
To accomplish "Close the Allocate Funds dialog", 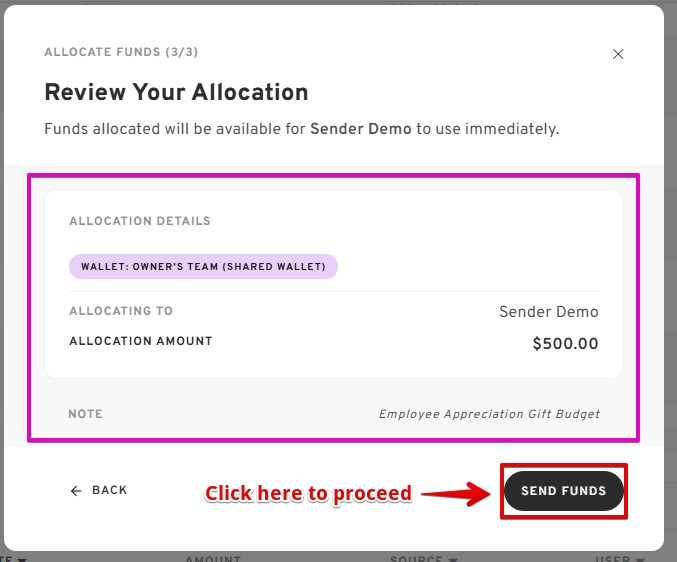I will tap(618, 54).
